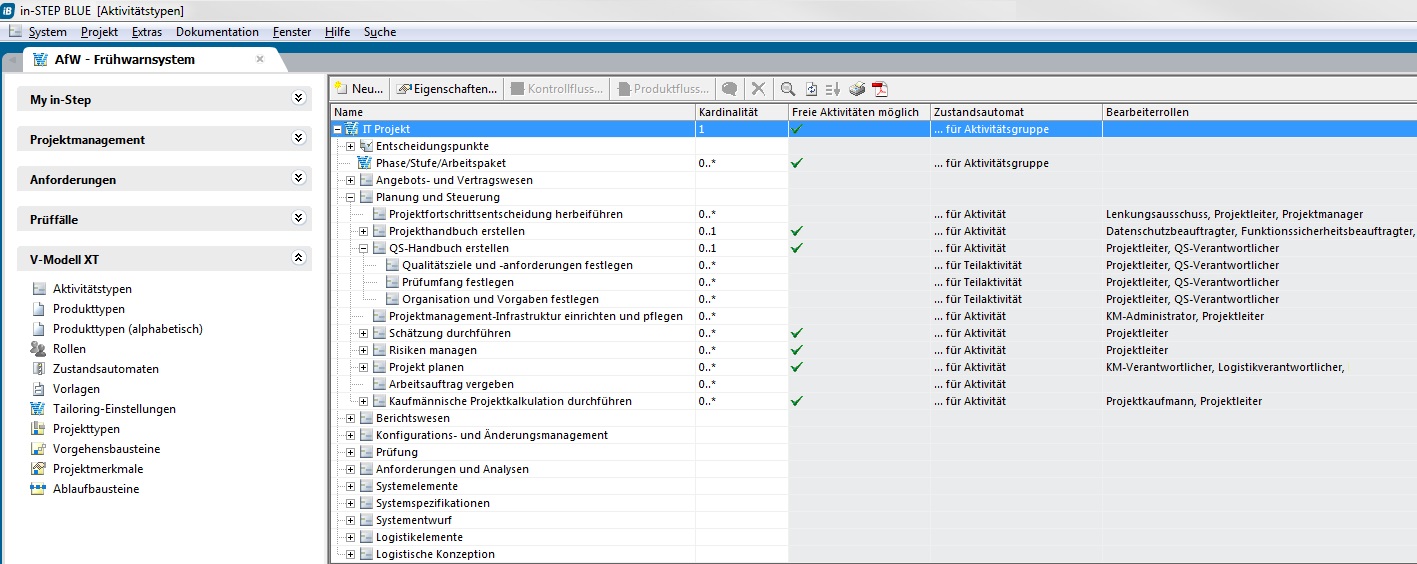Screen dimensions: 1417x564
Task: Expand the My in-Step sidebar section
Action: (298, 99)
